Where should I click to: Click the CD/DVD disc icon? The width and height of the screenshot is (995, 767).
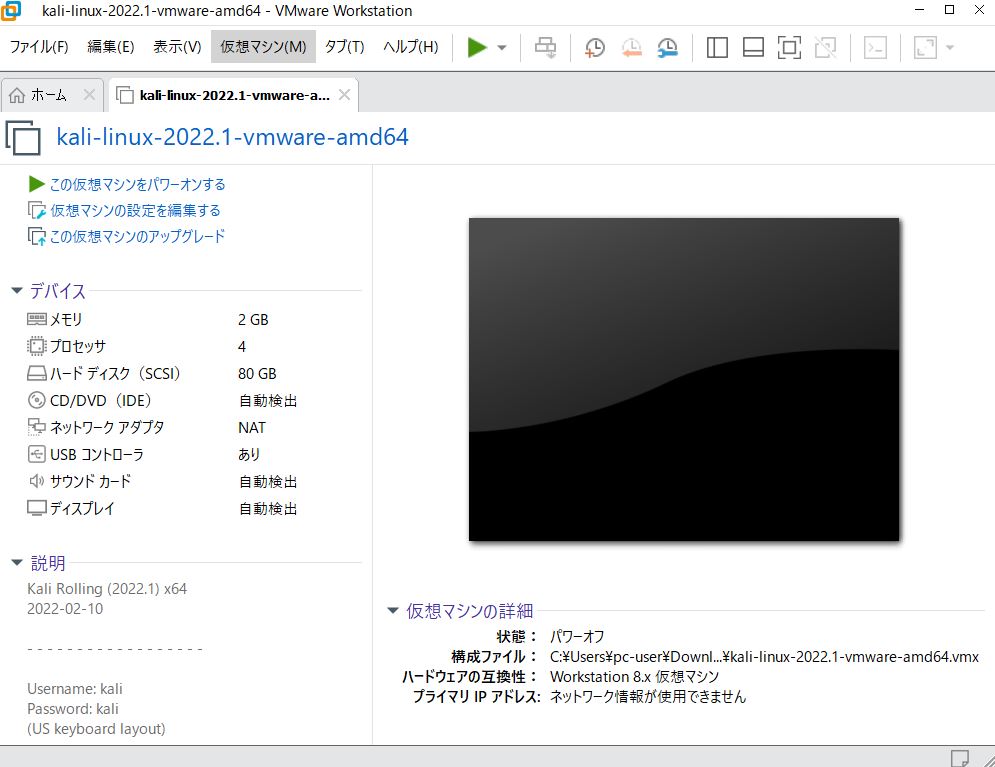[37, 400]
